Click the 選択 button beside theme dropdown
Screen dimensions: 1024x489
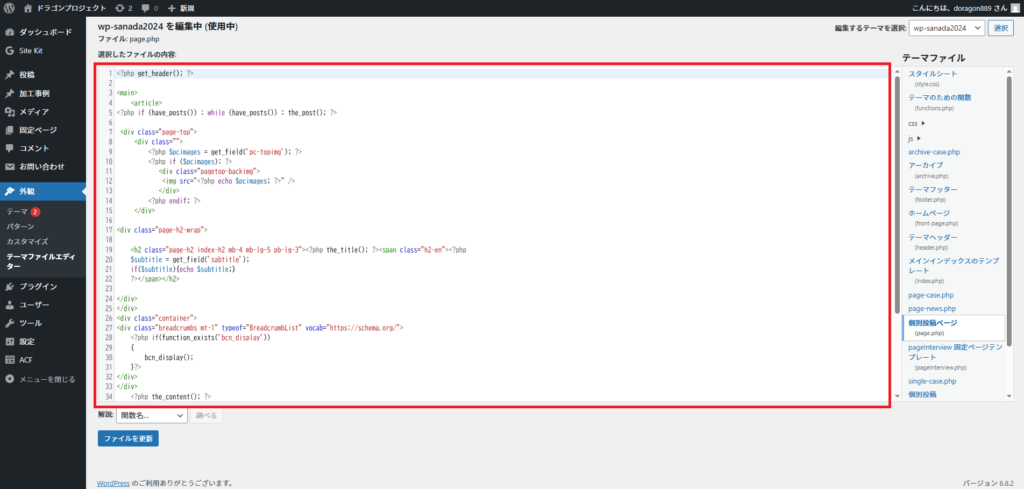1001,28
